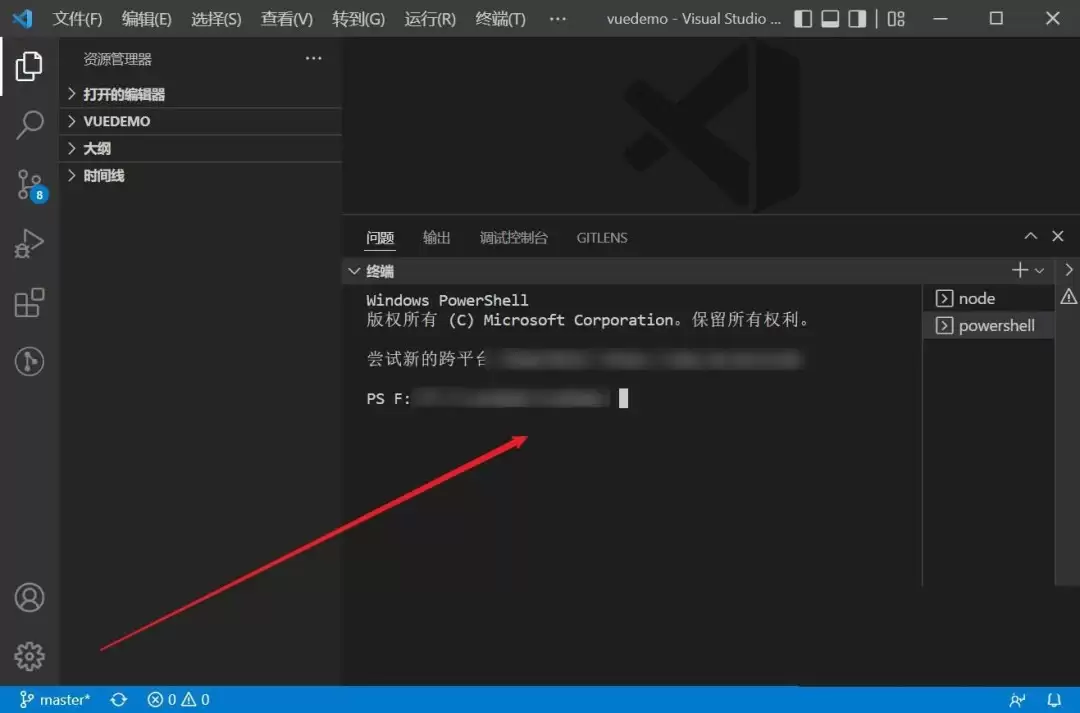Viewport: 1080px width, 713px height.
Task: Switch to the 调试控制台 panel tab
Action: coord(513,238)
